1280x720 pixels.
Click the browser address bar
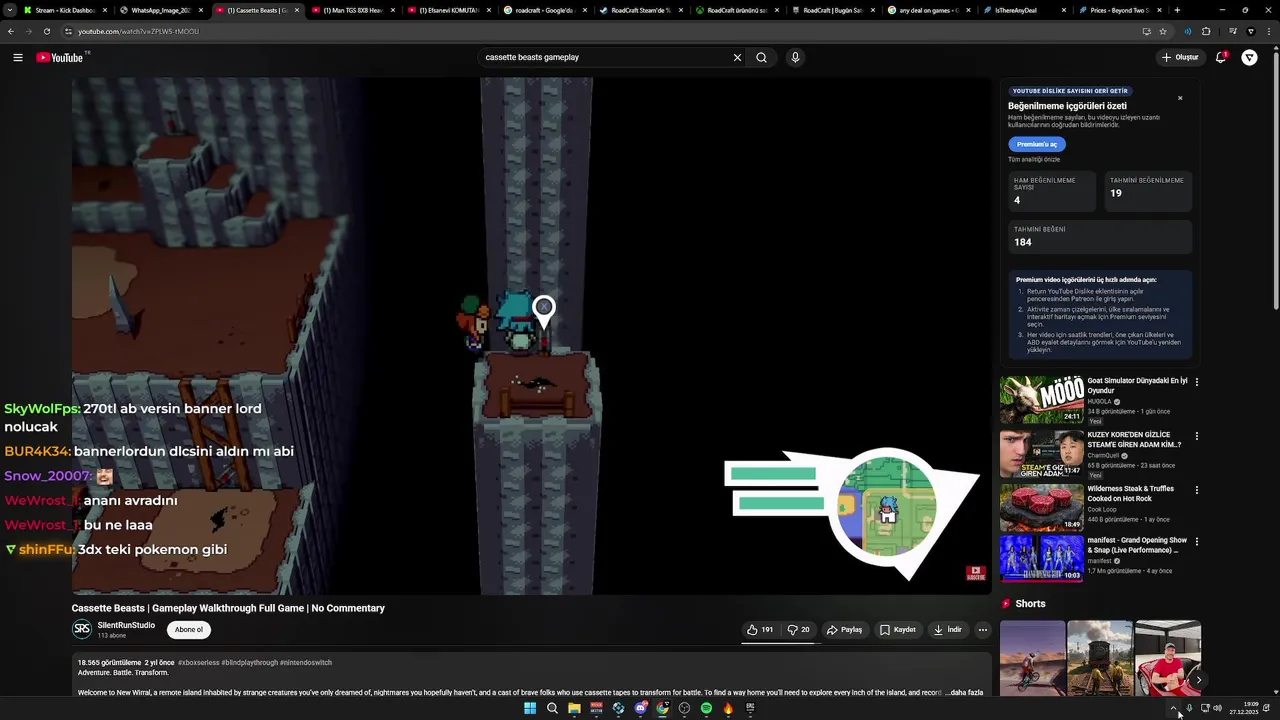point(600,31)
